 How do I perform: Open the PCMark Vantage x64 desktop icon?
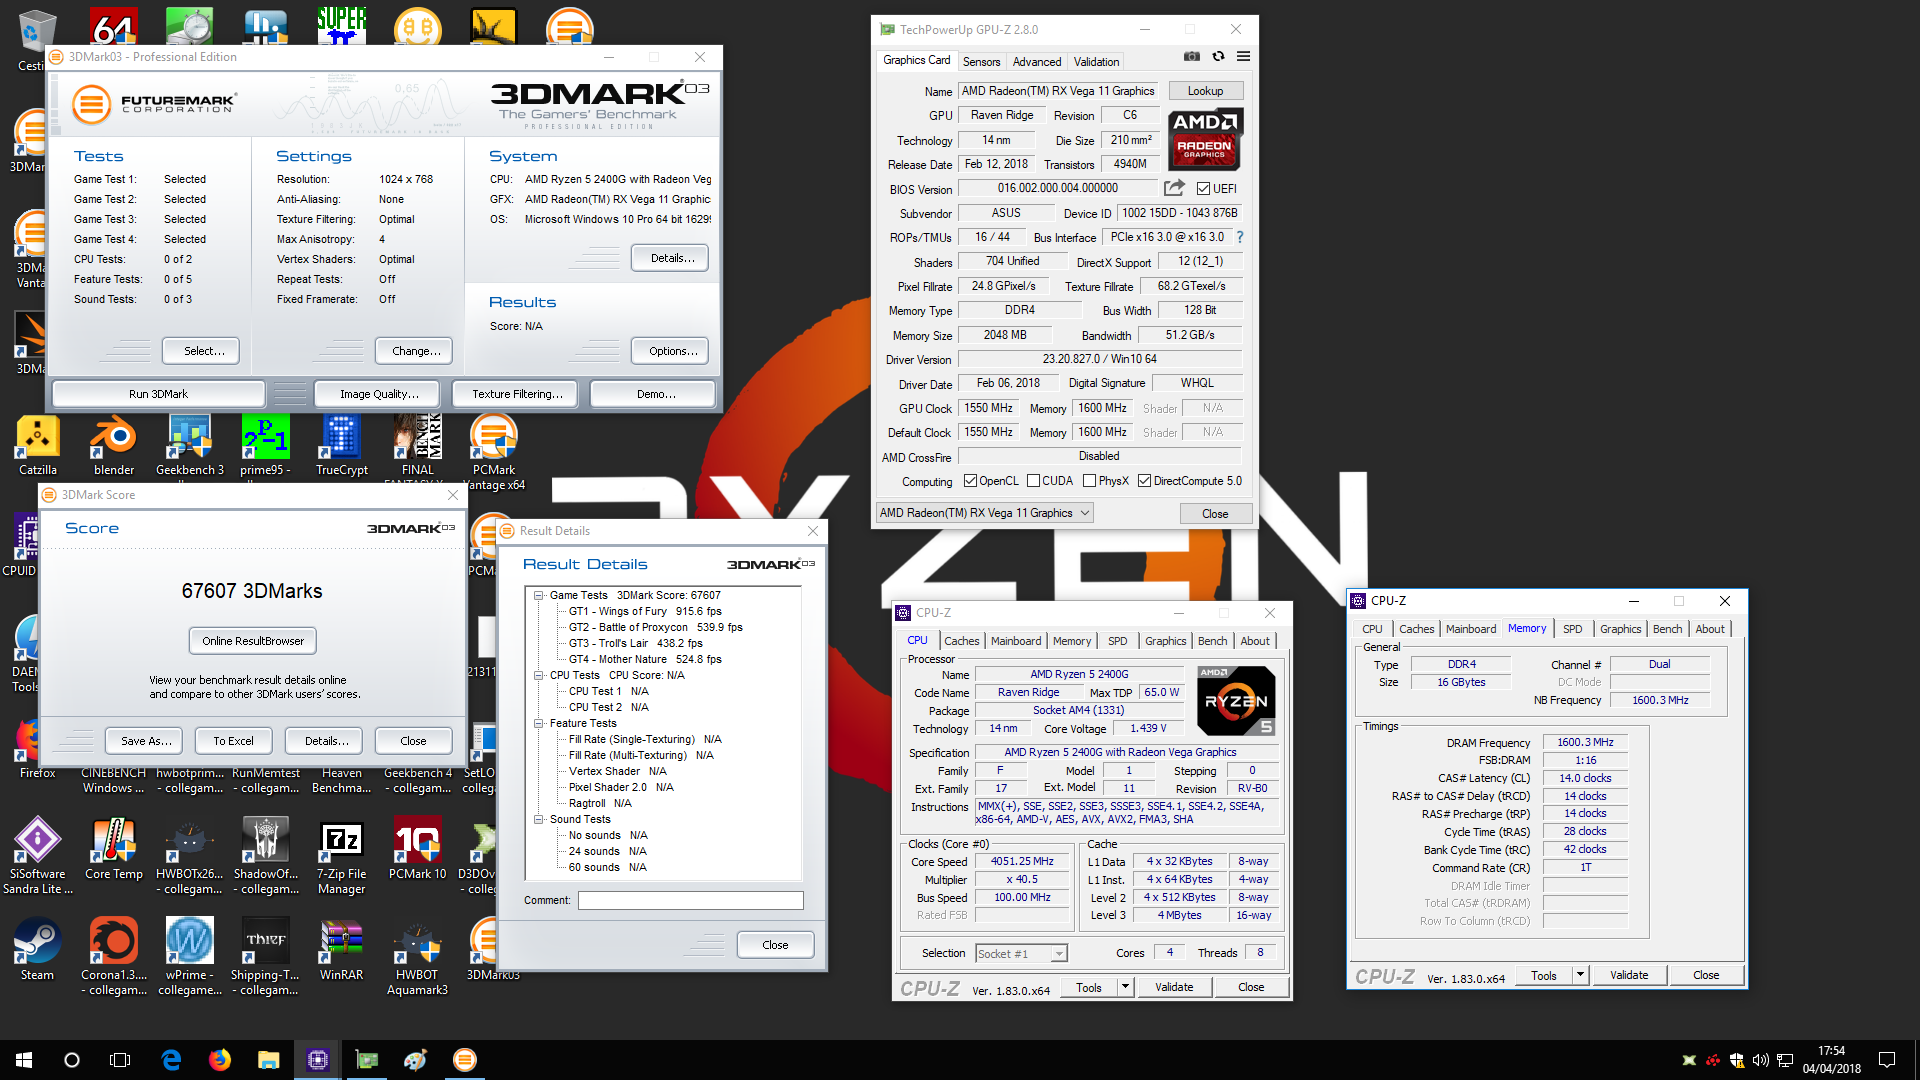pyautogui.click(x=494, y=453)
